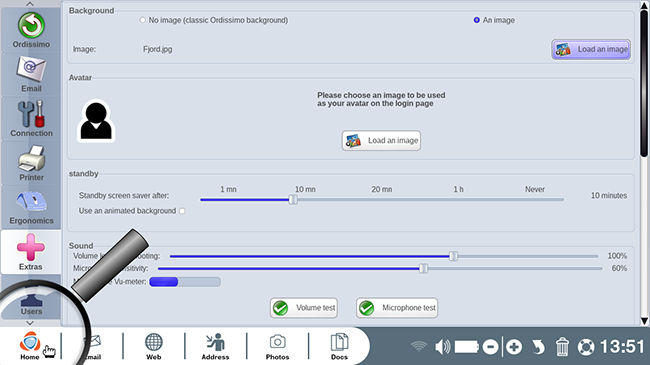Zoom in with the plus icon

[514, 347]
